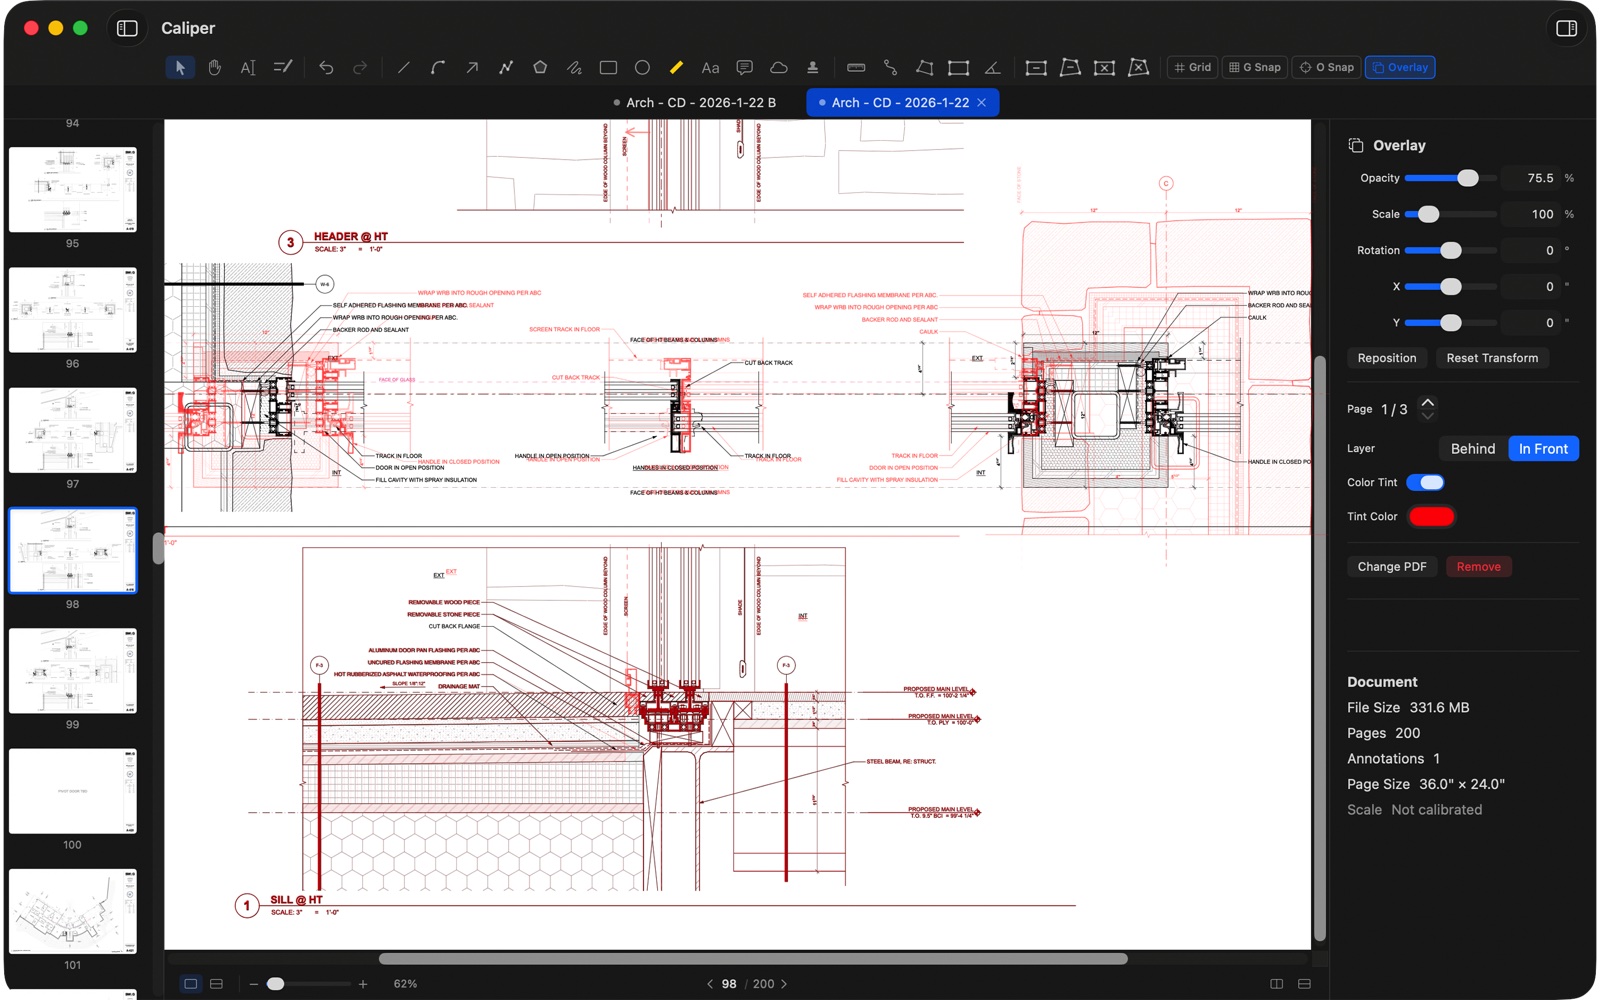The height and width of the screenshot is (1000, 1600).
Task: Set overlay layer to Behind
Action: [x=1473, y=449]
